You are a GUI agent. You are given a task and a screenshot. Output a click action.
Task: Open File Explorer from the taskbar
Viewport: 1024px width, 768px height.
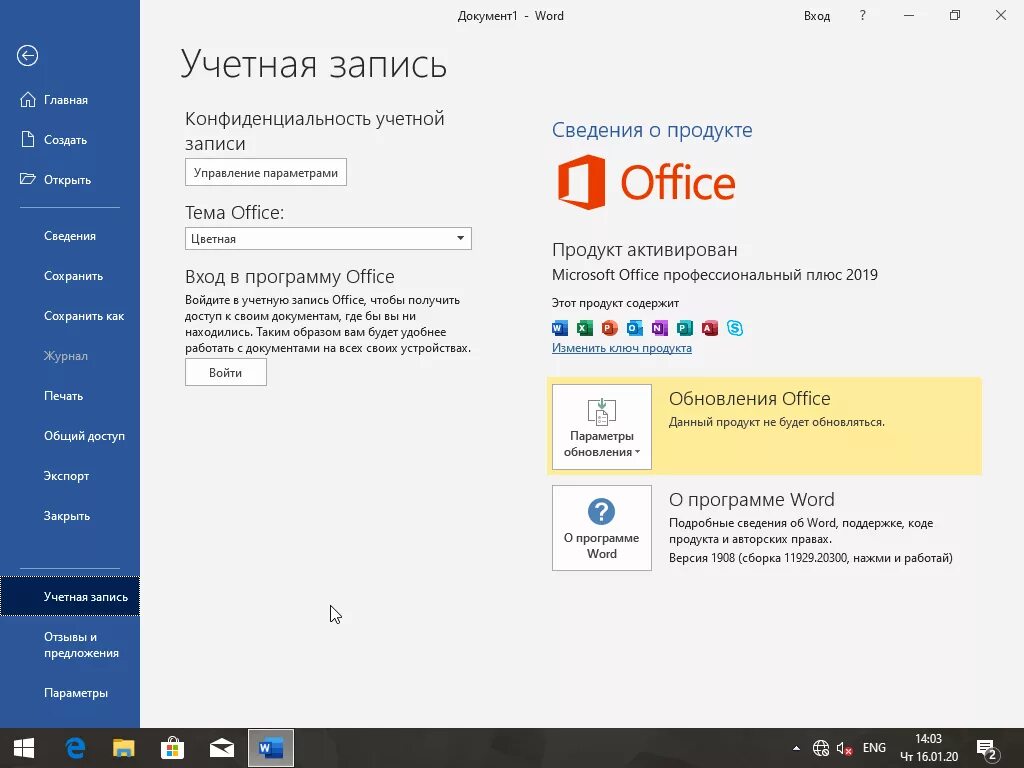(x=123, y=748)
